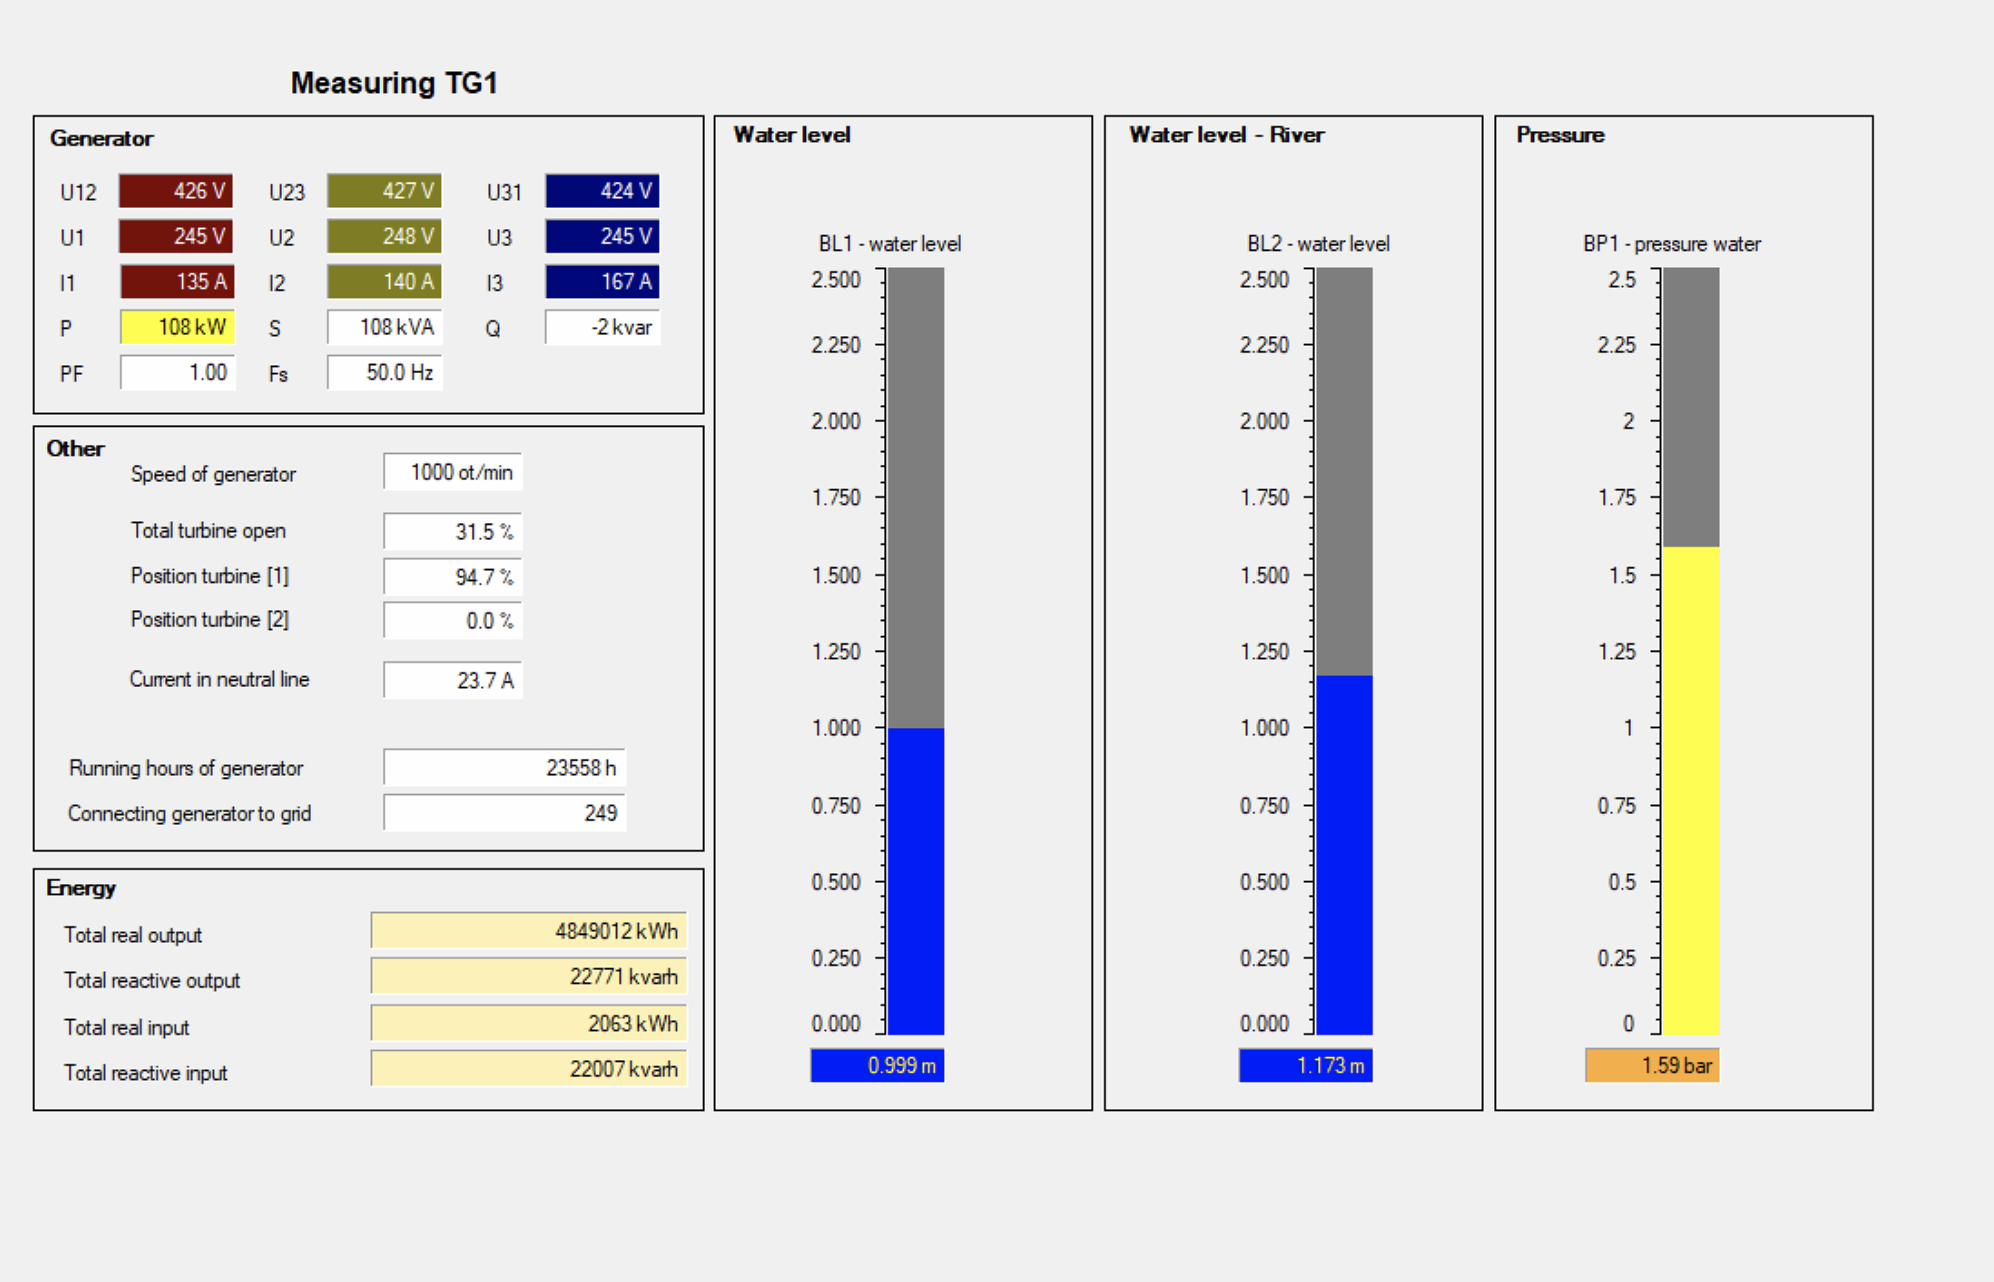Click the Other panel heading
The width and height of the screenshot is (1994, 1282).
click(x=75, y=448)
